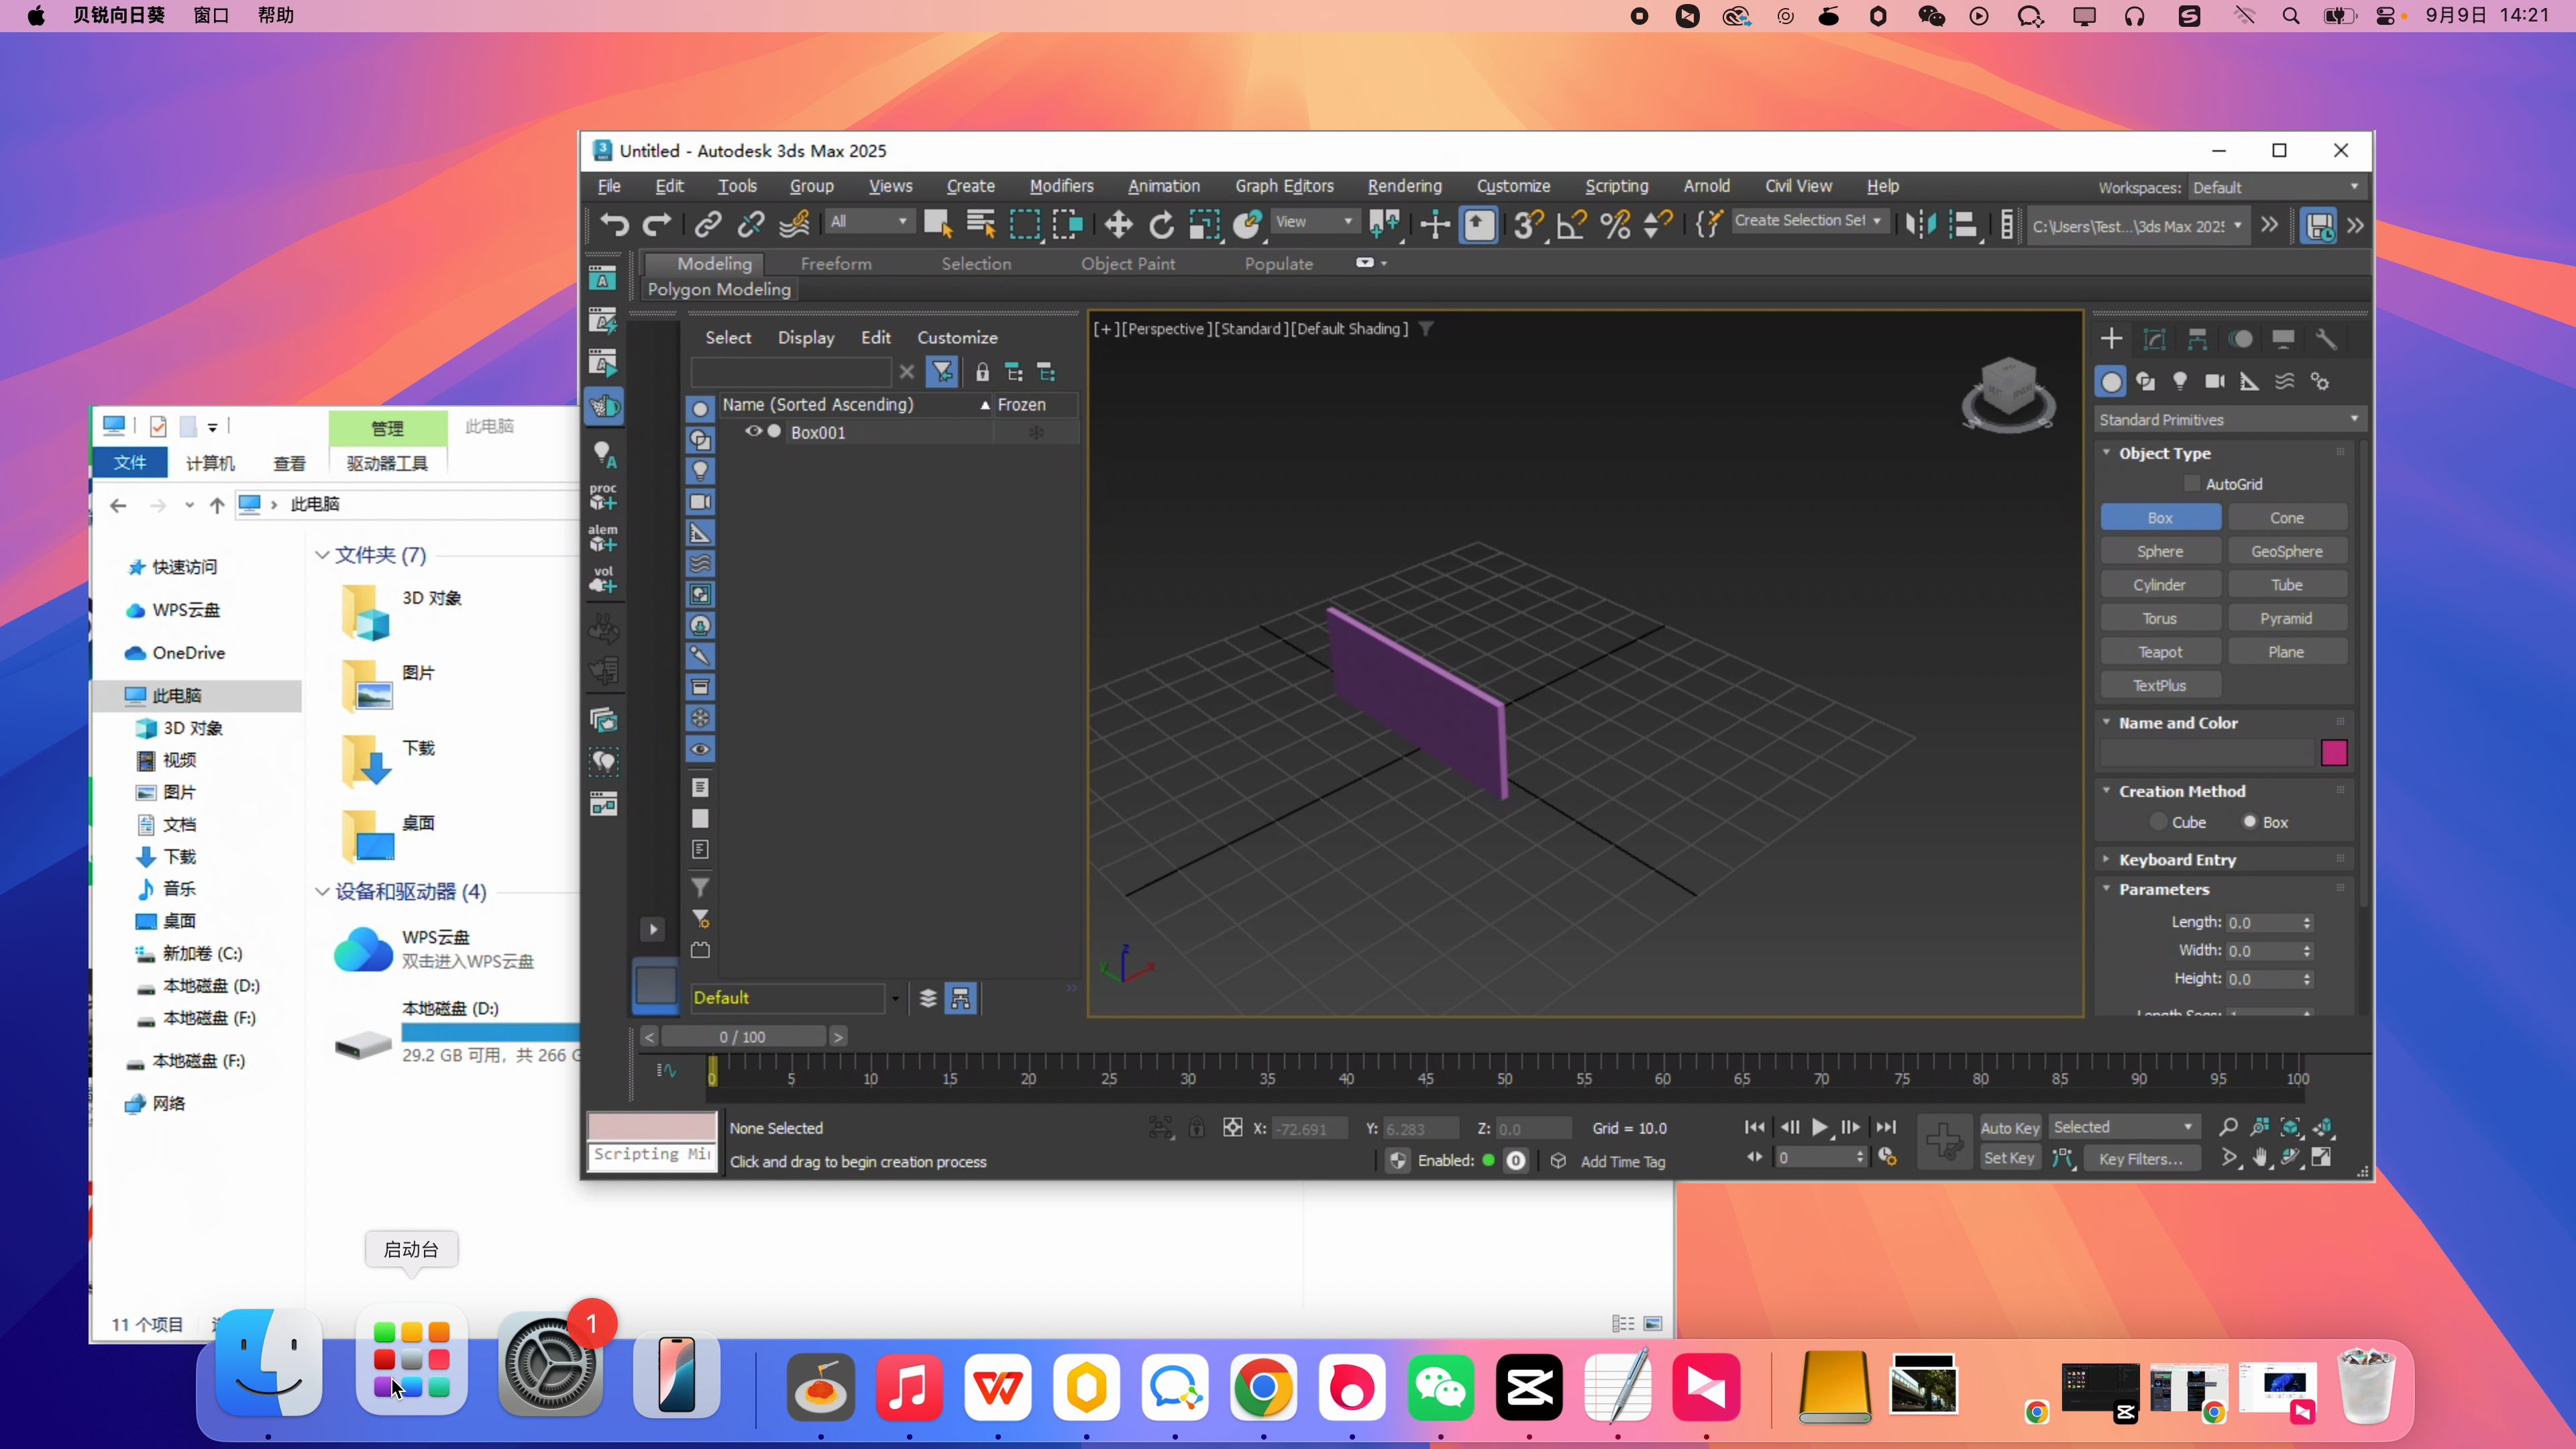Hide Box001 using its eye icon

click(753, 432)
